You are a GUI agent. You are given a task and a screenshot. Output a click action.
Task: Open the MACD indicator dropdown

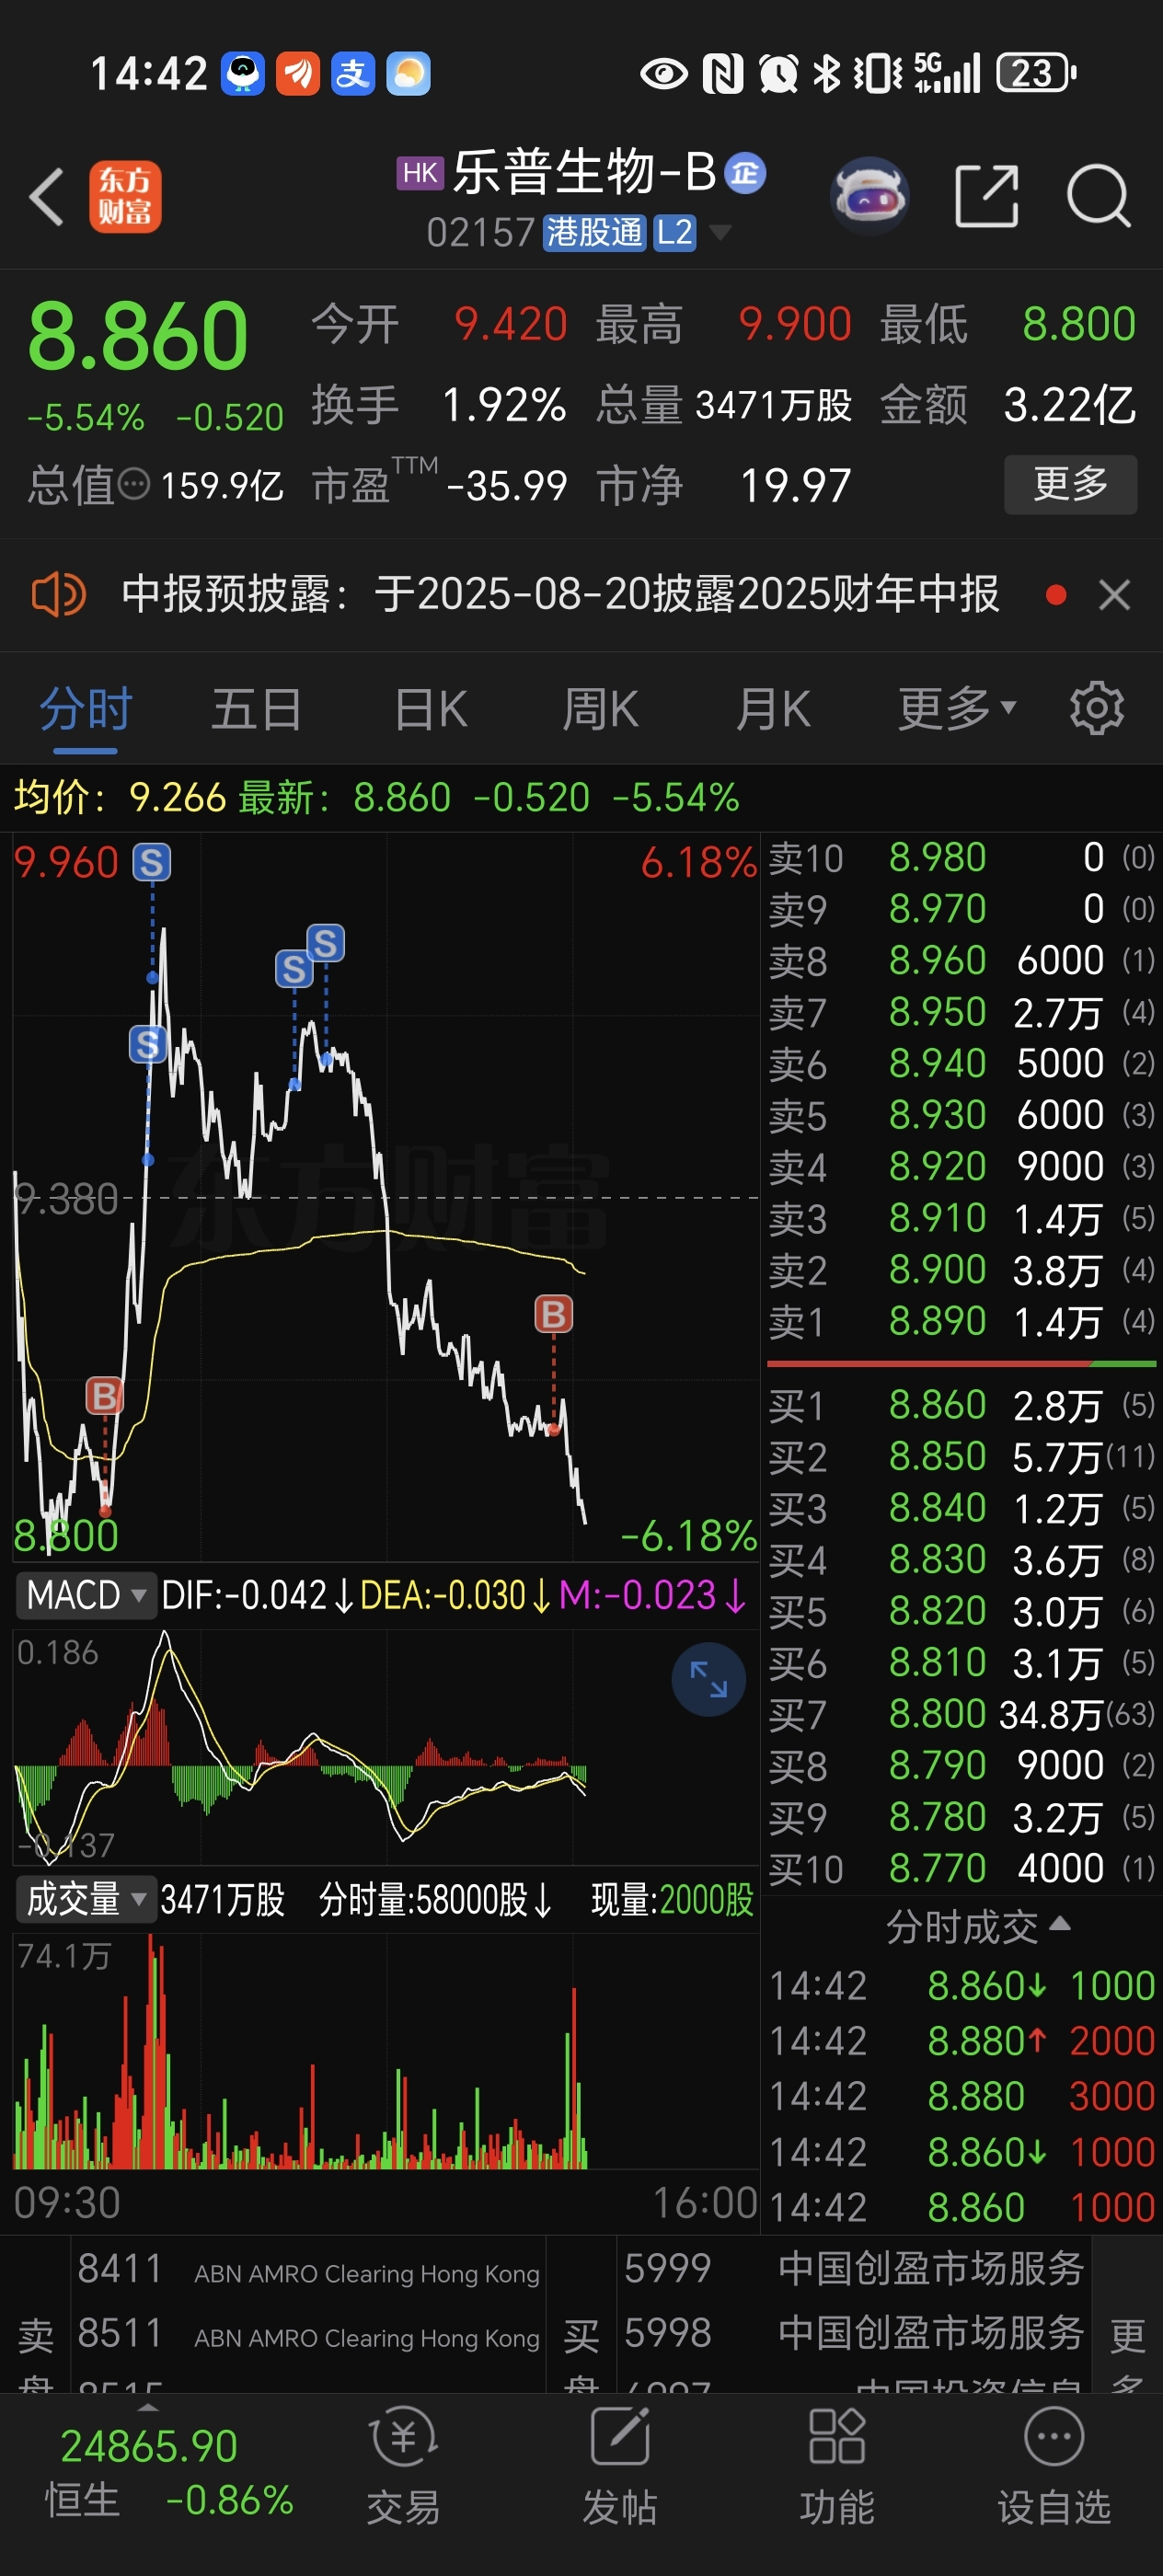click(x=86, y=1595)
